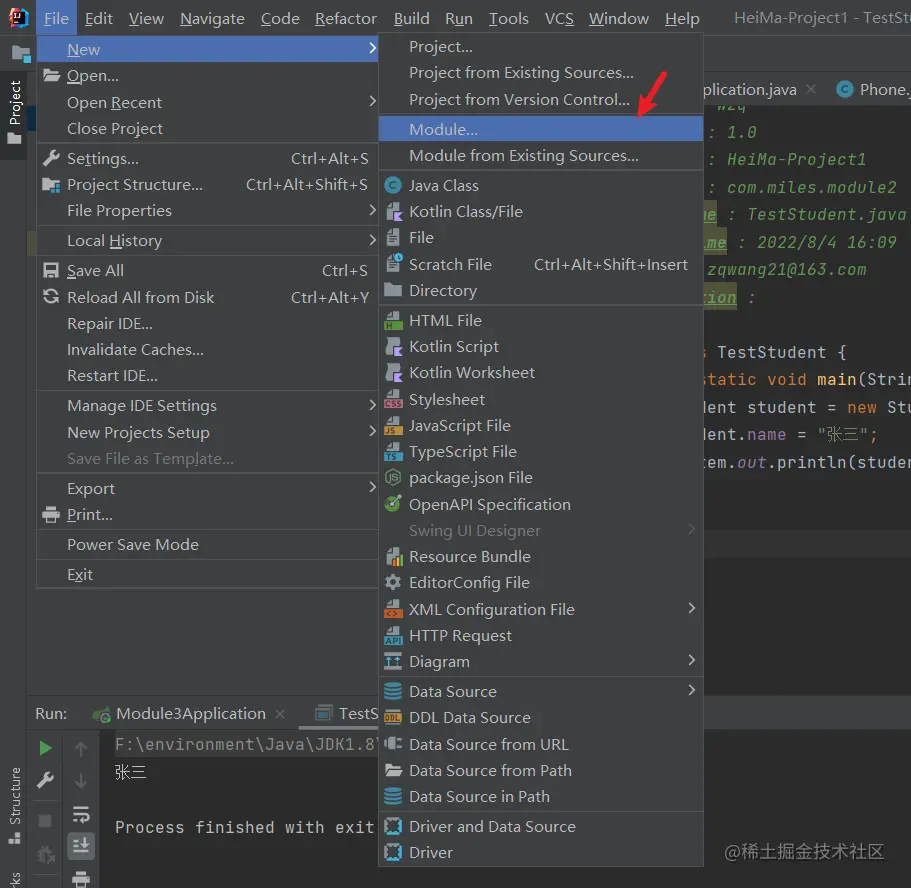Image resolution: width=911 pixels, height=888 pixels.
Task: Click the OpenAPI Specification icon
Action: pos(393,504)
